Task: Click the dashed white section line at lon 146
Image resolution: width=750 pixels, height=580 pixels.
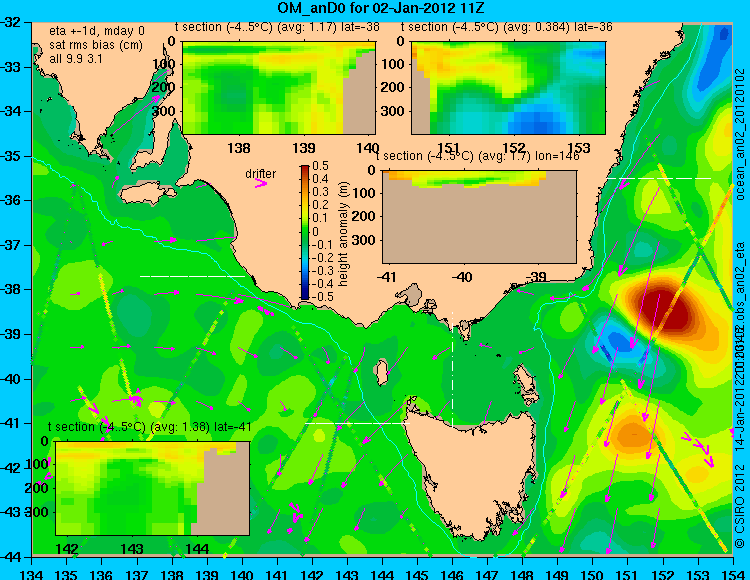Action: (452, 368)
